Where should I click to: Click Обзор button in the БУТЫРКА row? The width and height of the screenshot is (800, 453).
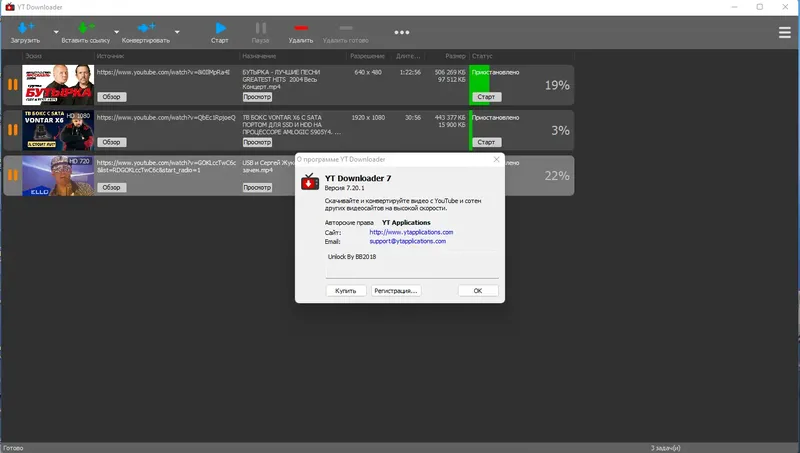112,97
